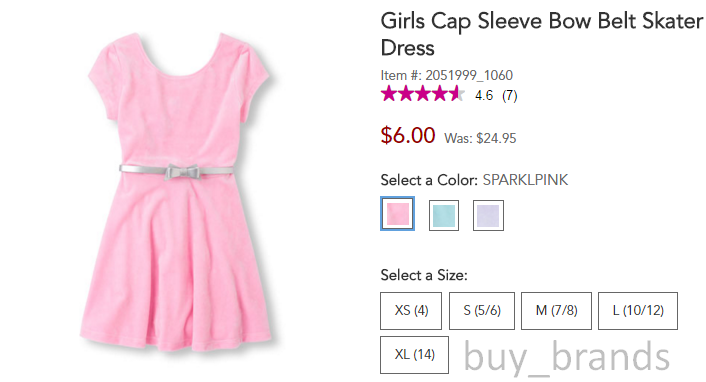This screenshot has height=382, width=706.
Task: Select size S (5/6)
Action: point(482,311)
